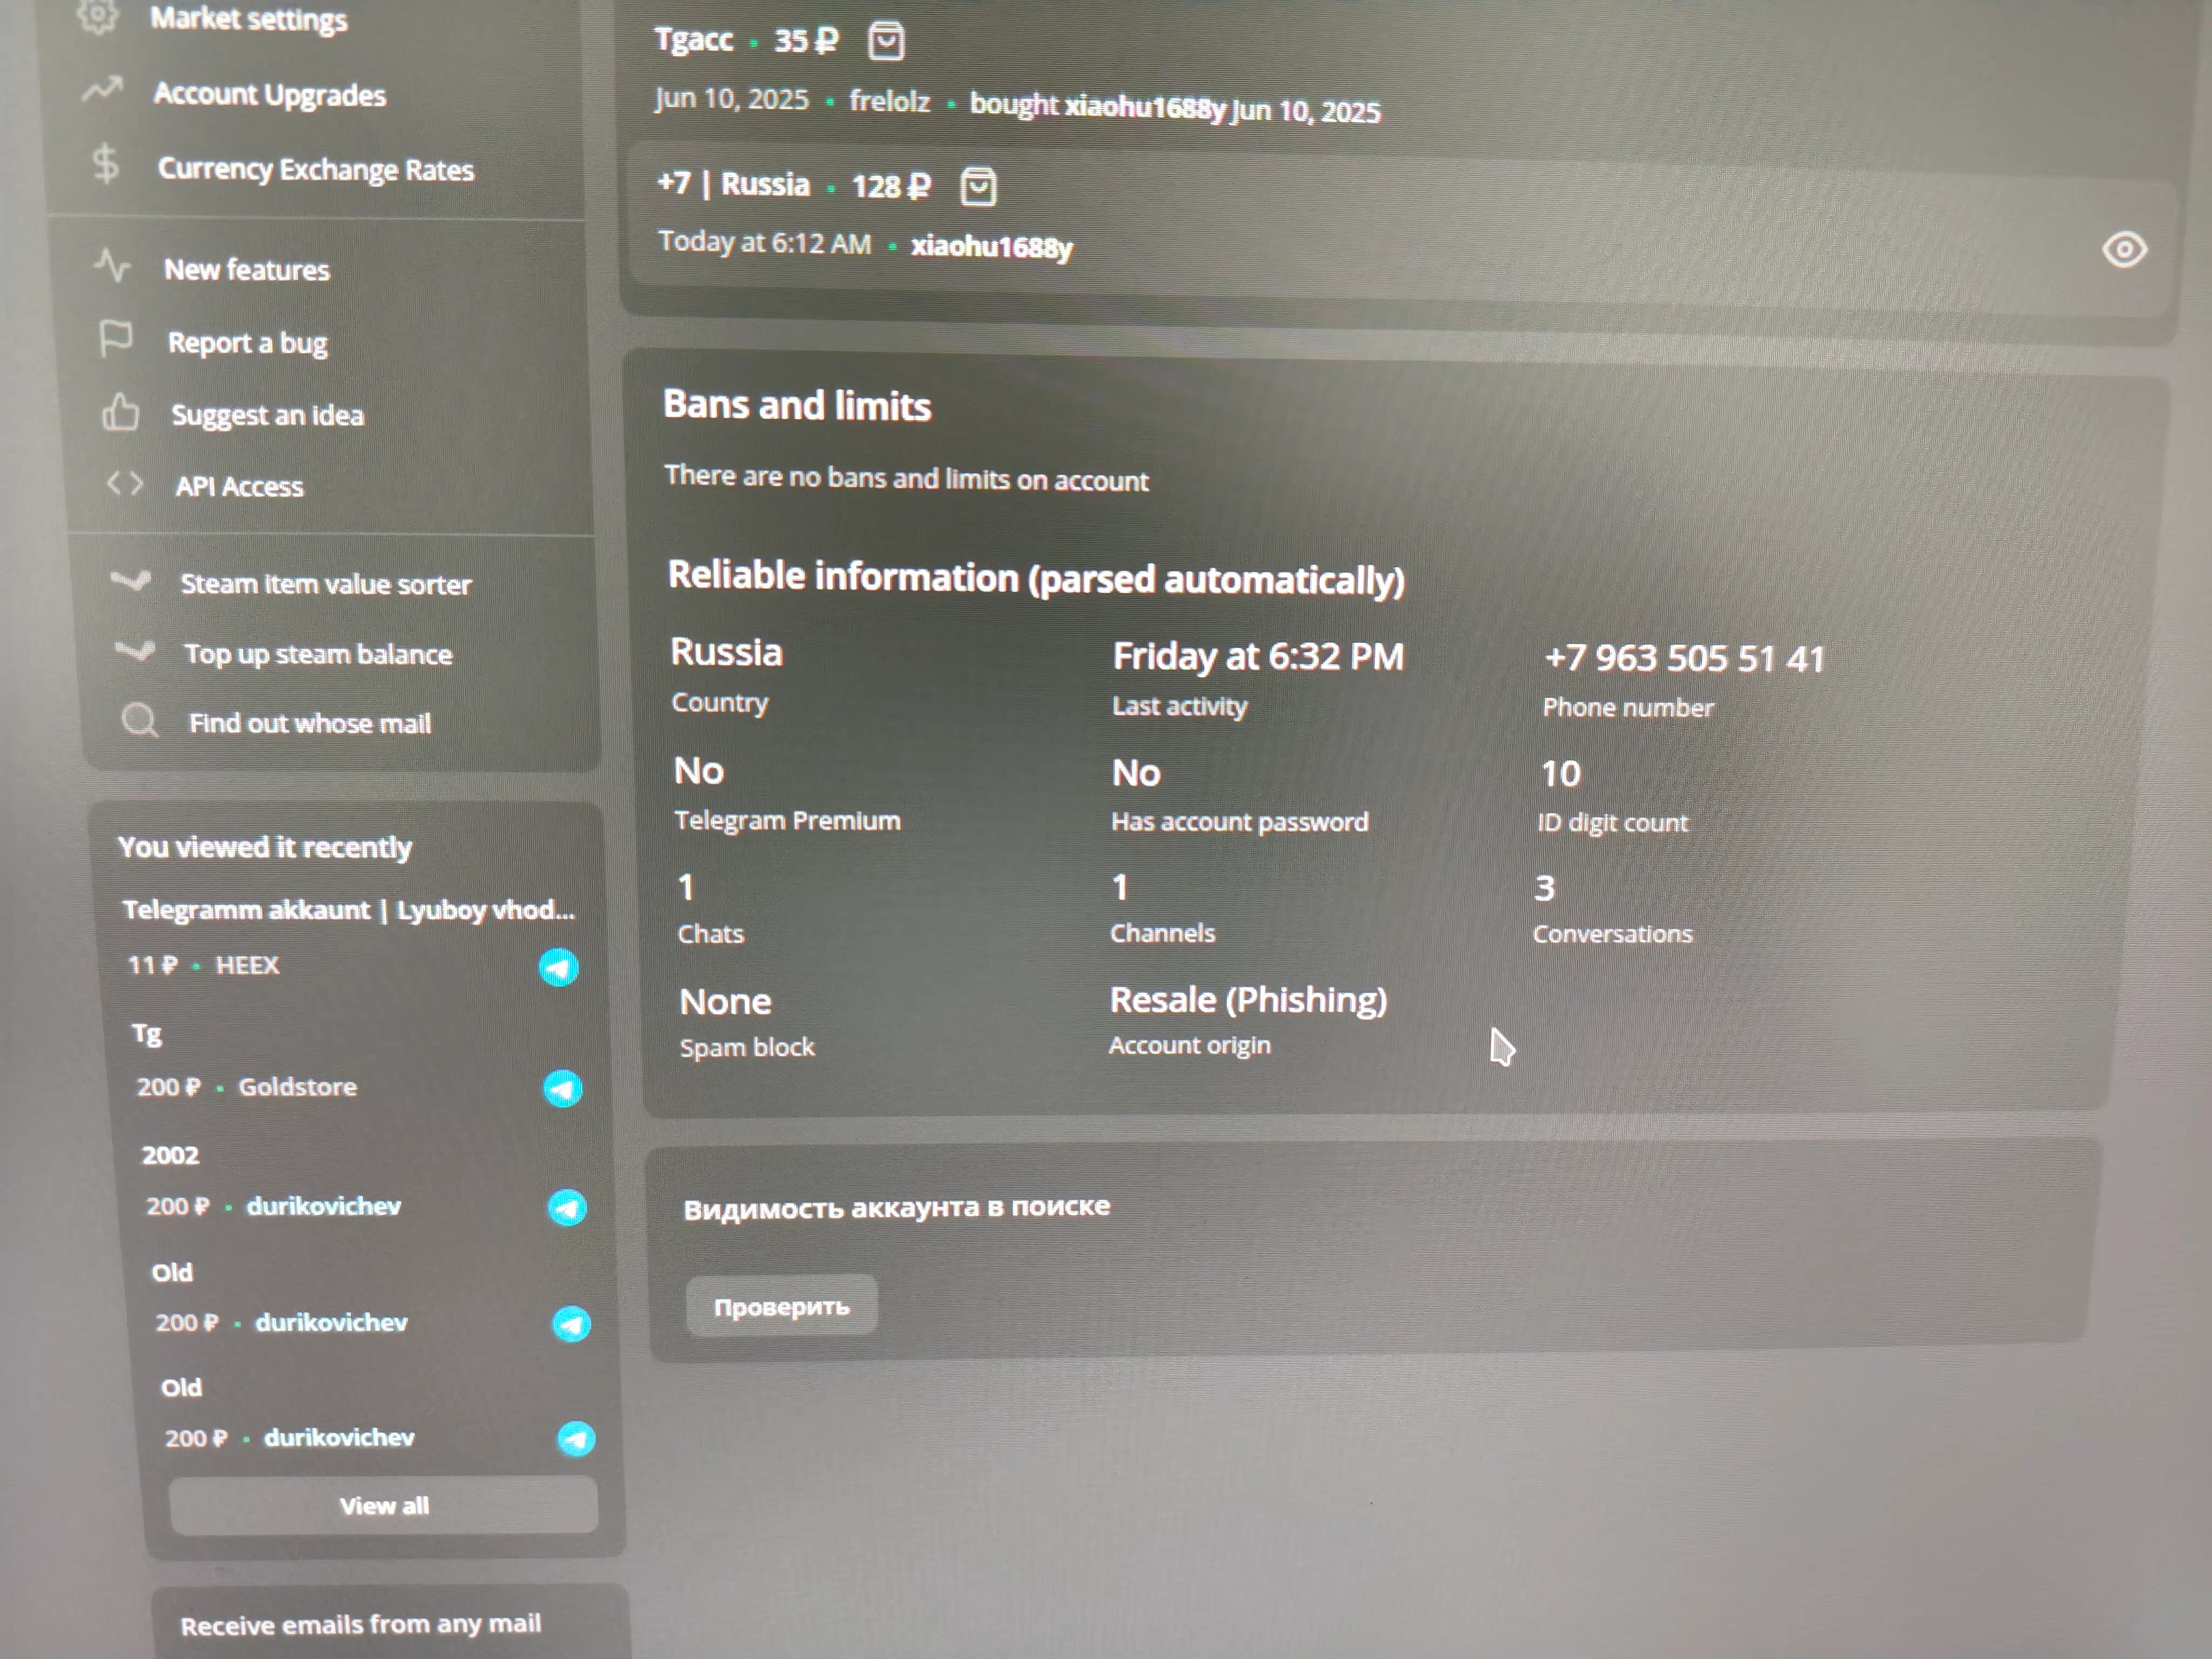This screenshot has width=2212, height=1659.
Task: Click Receive emails from any mail
Action: click(361, 1624)
